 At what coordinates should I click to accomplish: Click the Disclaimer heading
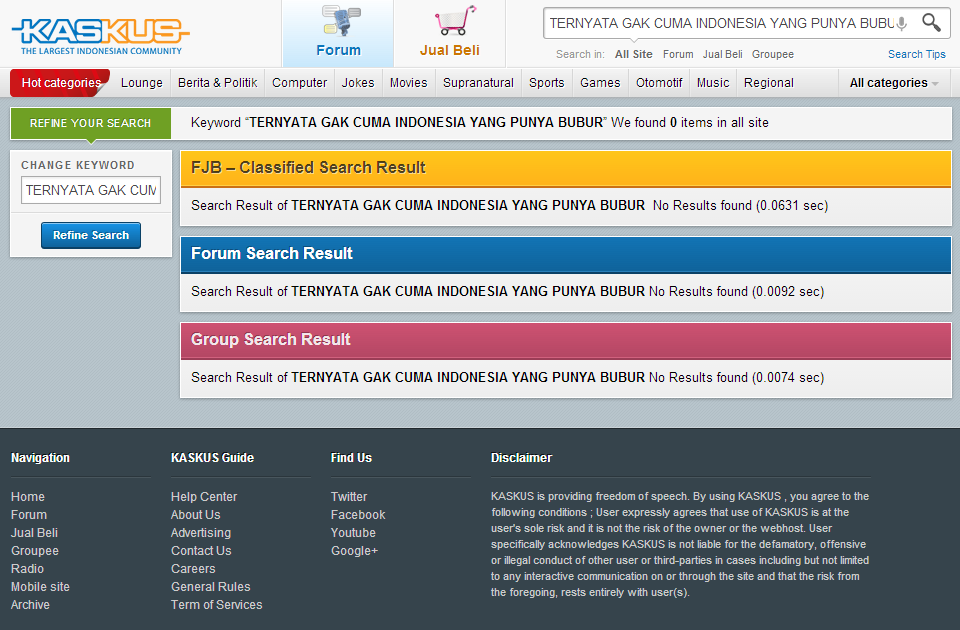[x=521, y=458]
